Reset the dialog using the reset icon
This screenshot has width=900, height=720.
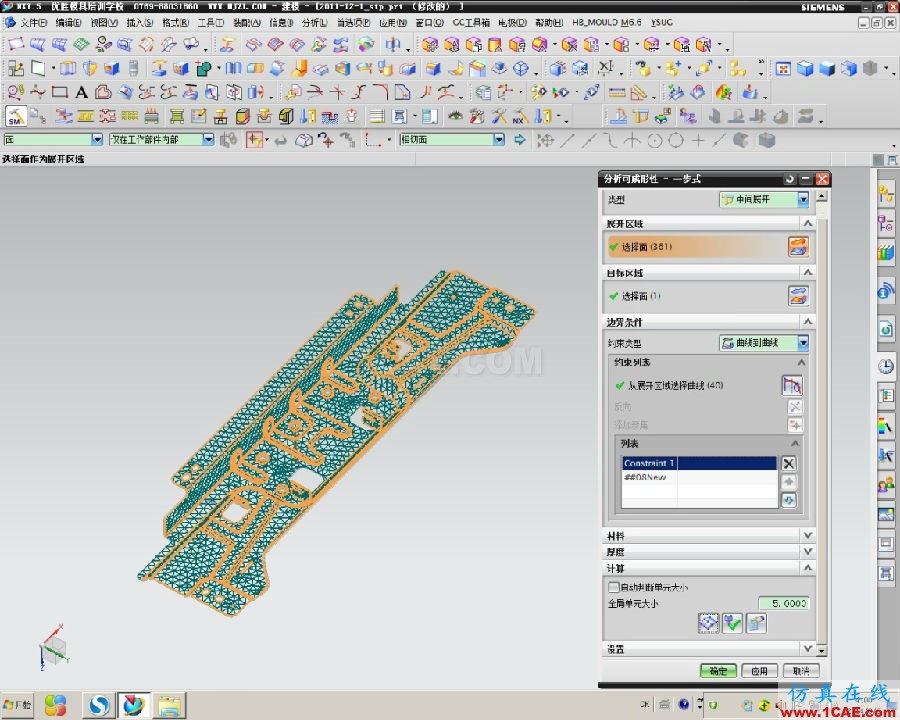[789, 179]
